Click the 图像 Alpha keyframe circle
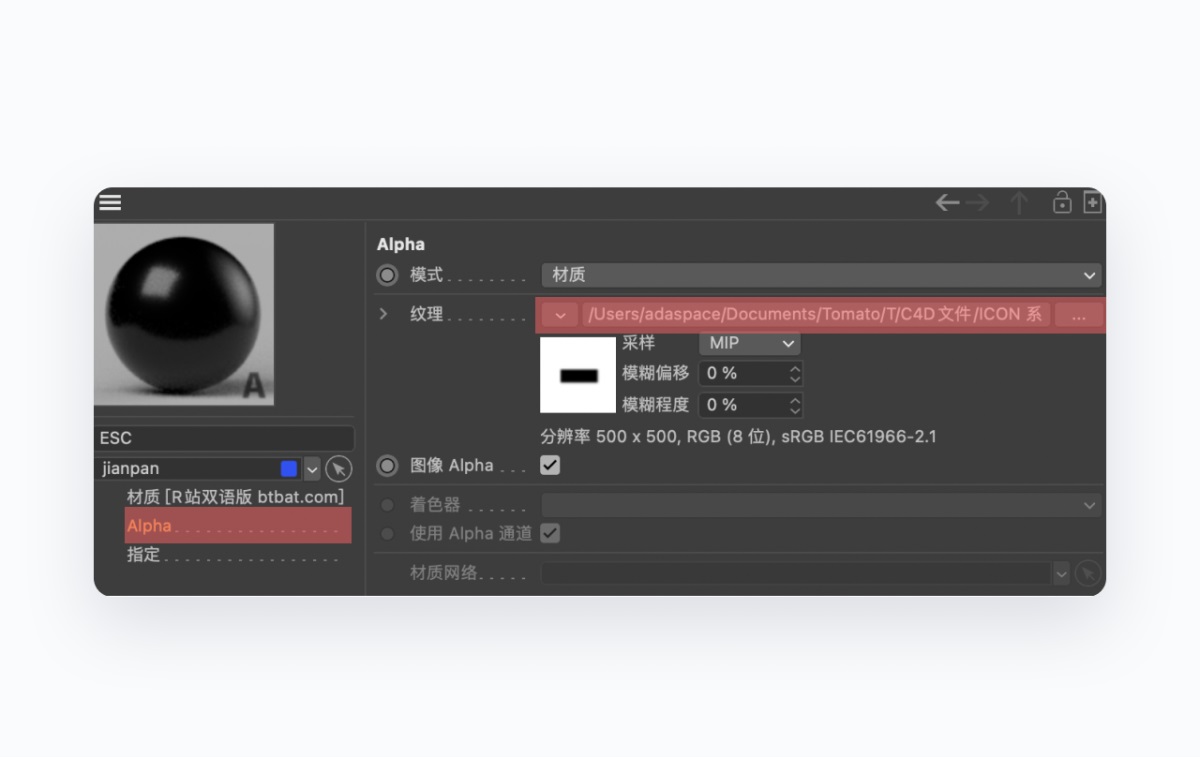This screenshot has width=1200, height=757. [x=387, y=466]
